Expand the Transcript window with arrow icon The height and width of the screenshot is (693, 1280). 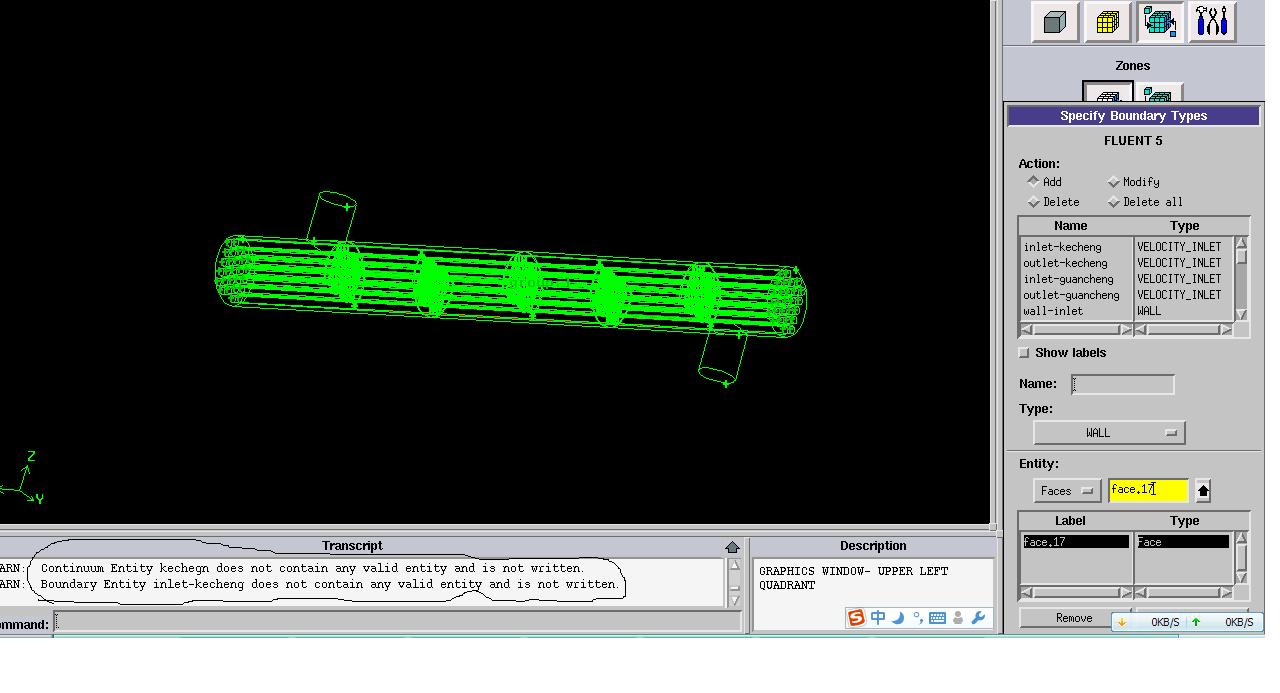coord(732,547)
